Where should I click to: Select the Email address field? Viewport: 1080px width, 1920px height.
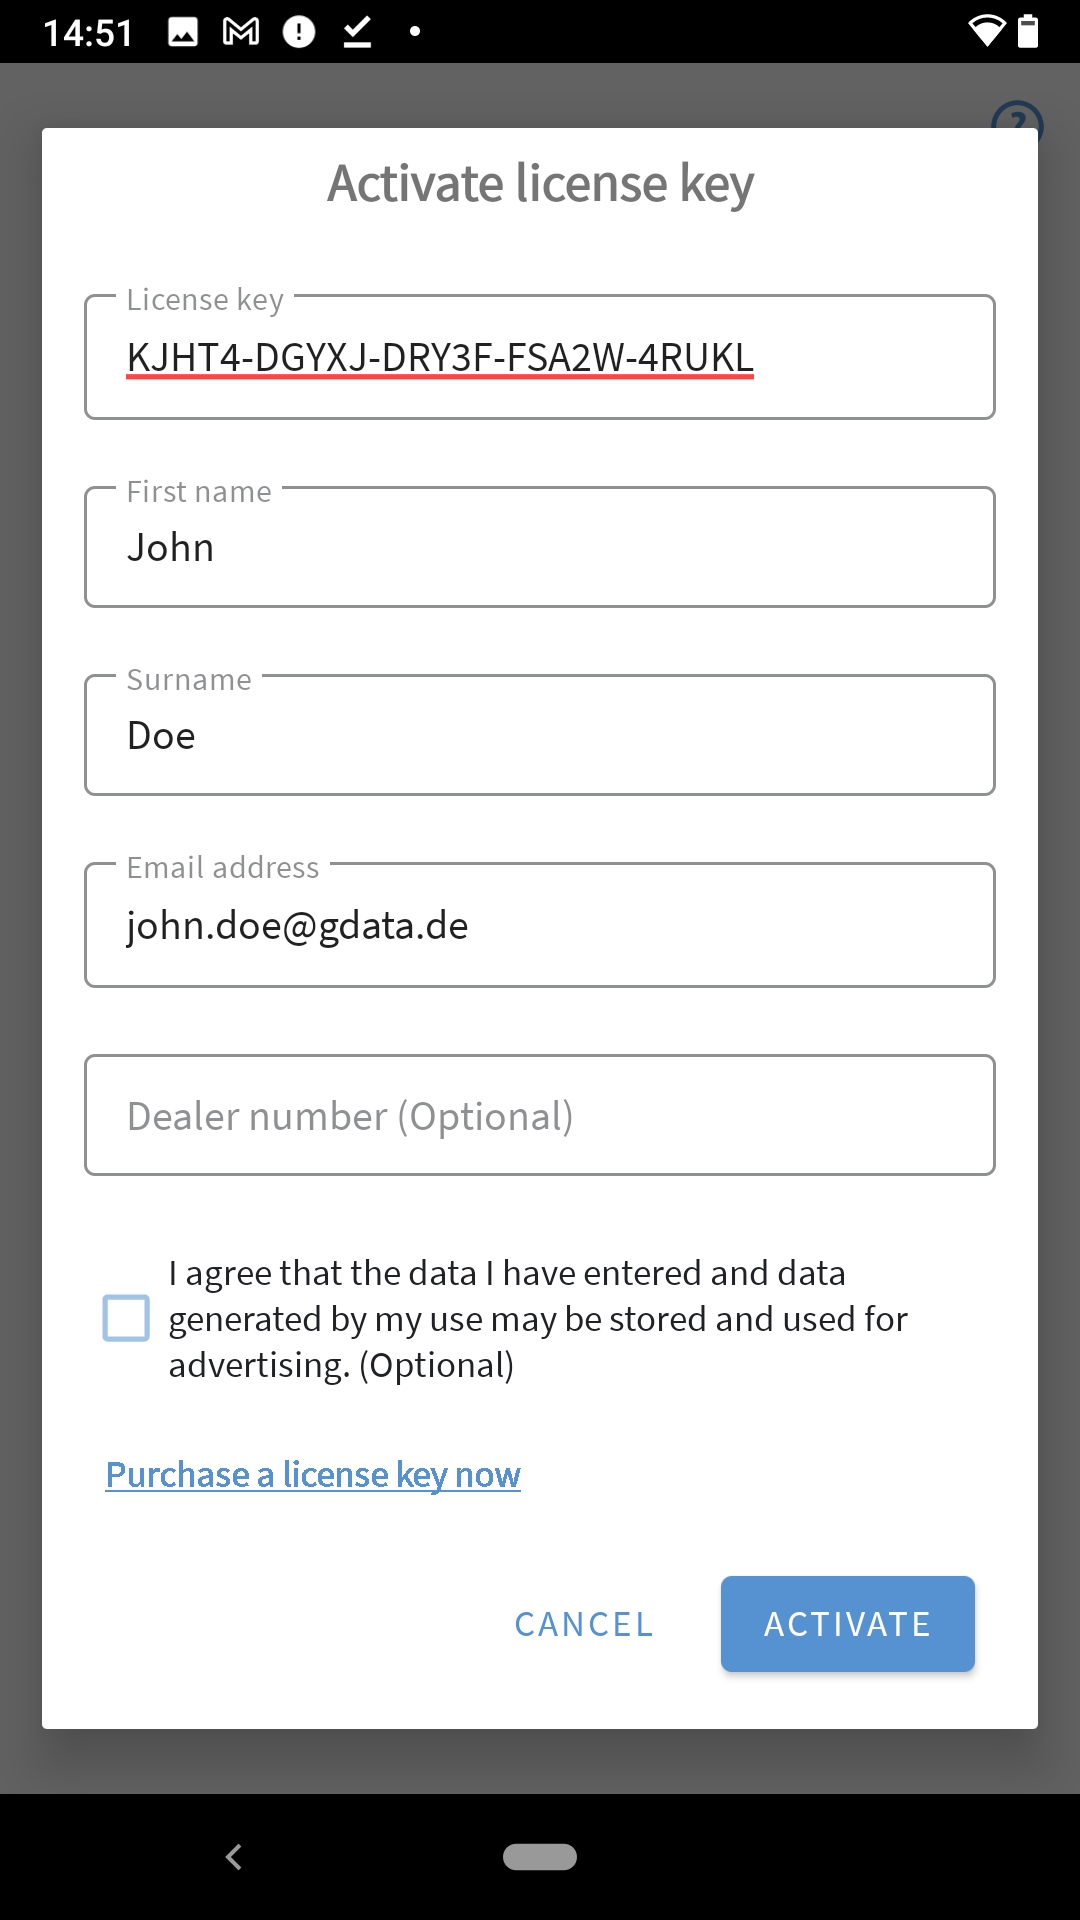point(540,924)
